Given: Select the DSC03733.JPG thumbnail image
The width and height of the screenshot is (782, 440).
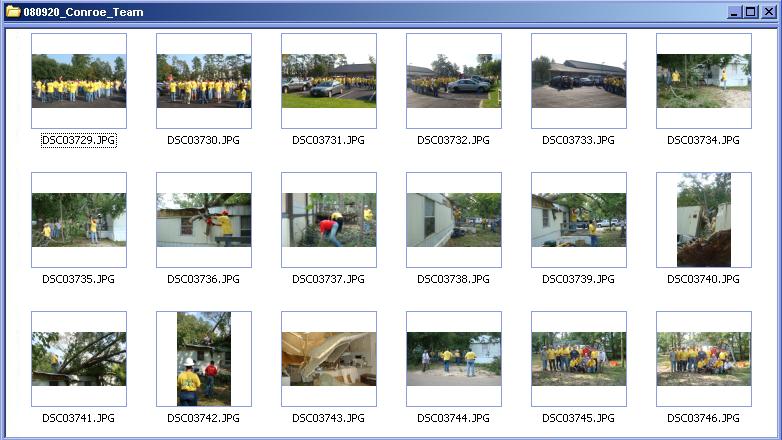Looking at the screenshot, I should tap(579, 81).
